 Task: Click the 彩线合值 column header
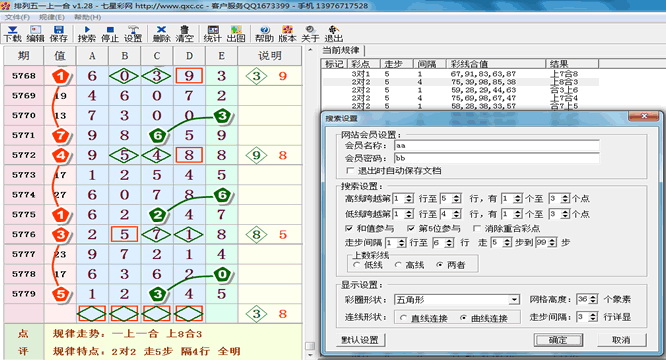coord(496,64)
